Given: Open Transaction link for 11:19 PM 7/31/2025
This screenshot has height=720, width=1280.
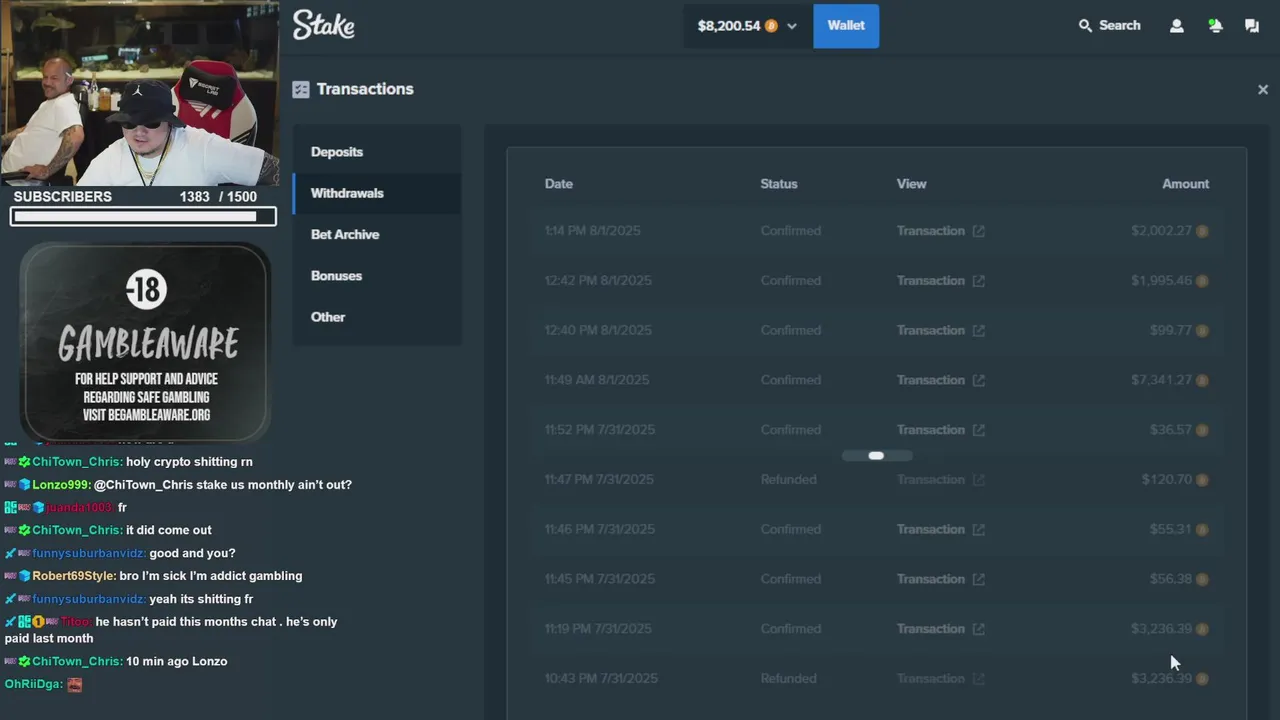Looking at the screenshot, I should (940, 629).
